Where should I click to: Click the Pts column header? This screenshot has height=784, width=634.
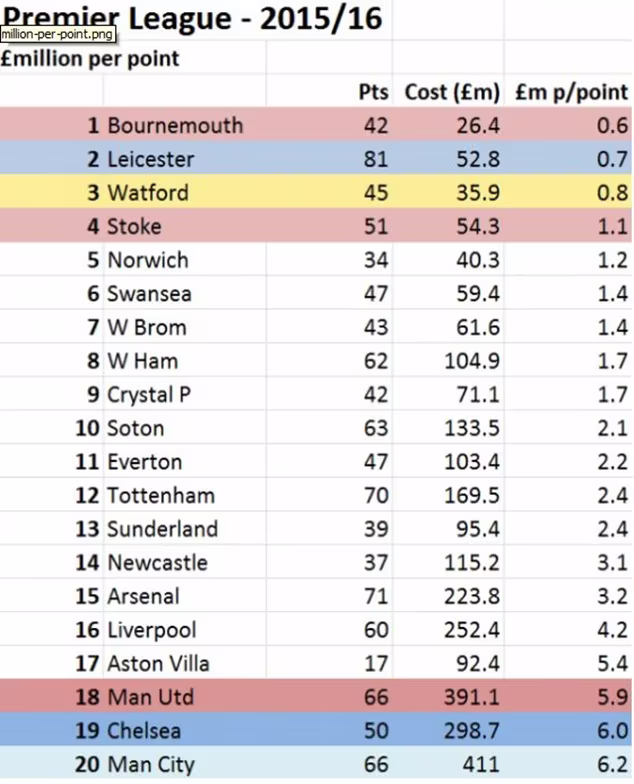[373, 92]
